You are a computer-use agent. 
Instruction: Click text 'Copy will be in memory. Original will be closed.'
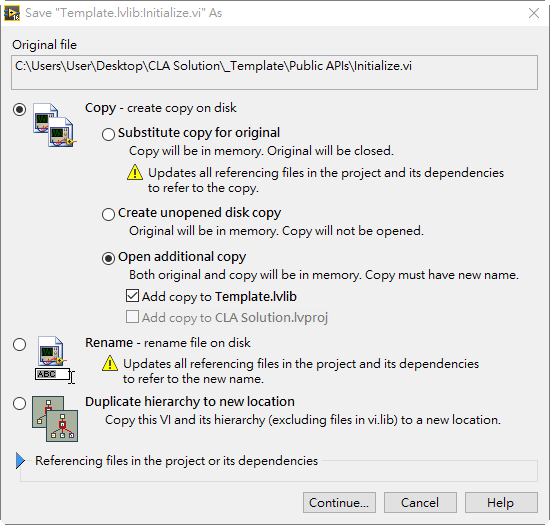[261, 151]
